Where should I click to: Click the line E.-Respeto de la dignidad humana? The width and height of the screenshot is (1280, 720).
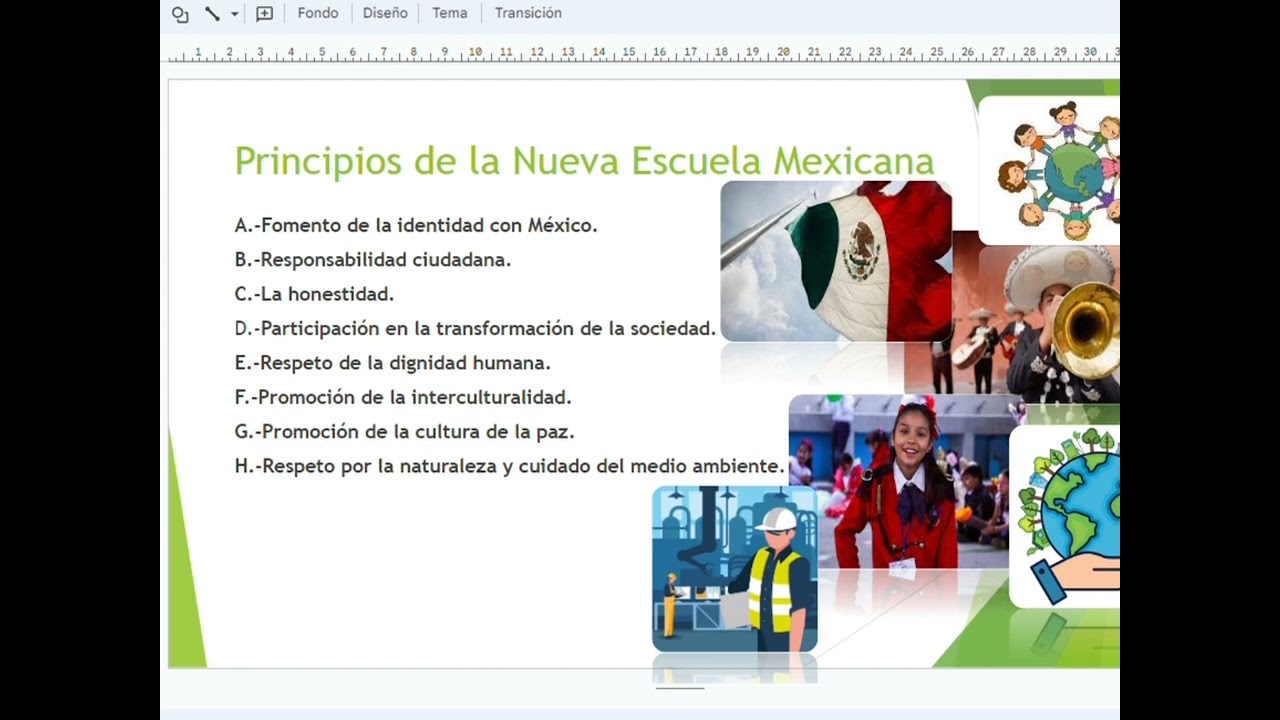pos(392,362)
